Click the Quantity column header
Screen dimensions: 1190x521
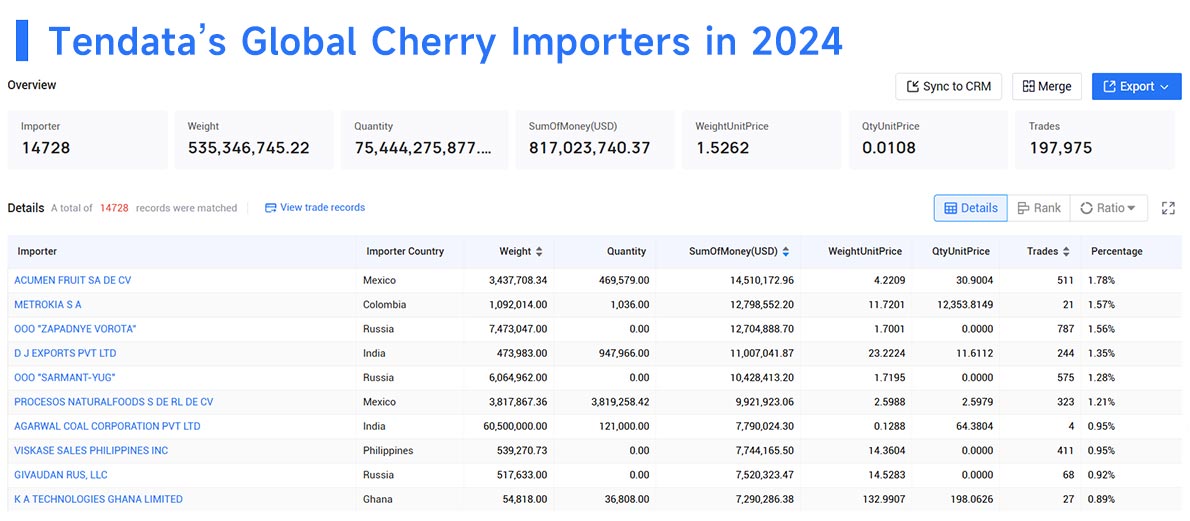point(626,251)
